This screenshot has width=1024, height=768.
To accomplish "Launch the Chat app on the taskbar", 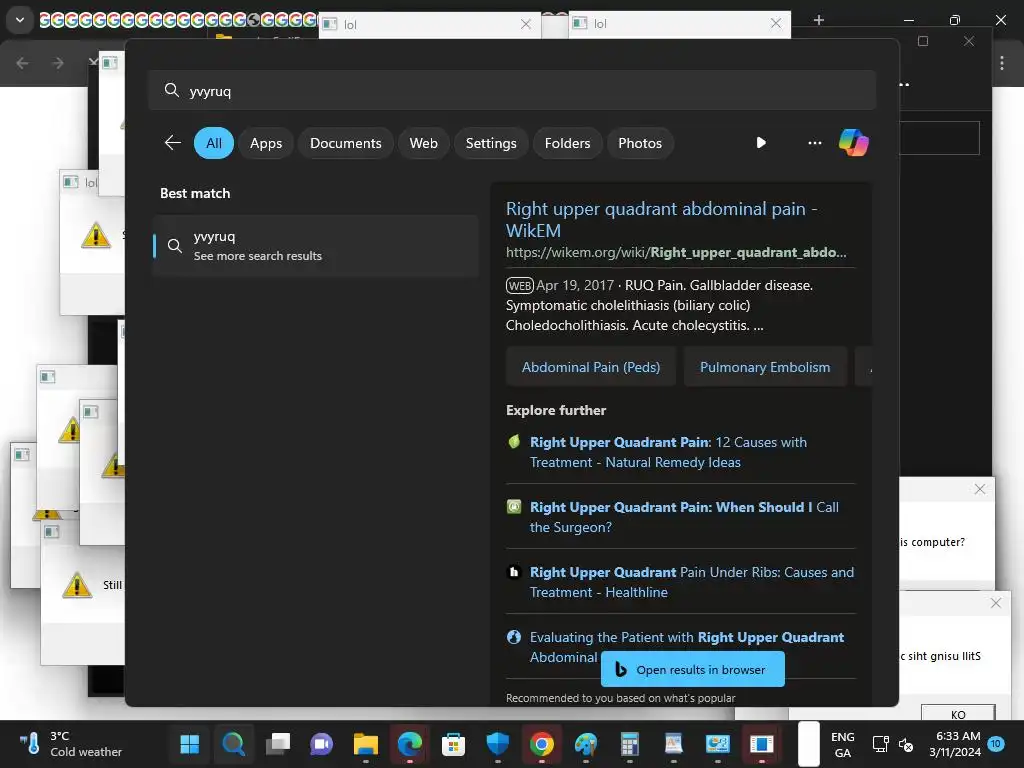I will pyautogui.click(x=321, y=744).
